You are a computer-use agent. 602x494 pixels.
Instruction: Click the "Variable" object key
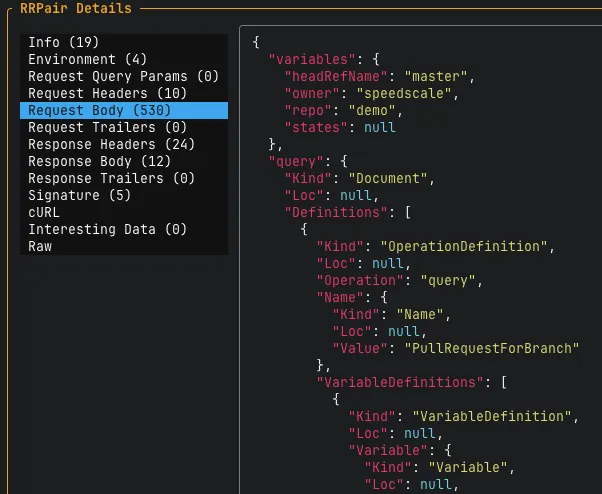click(x=388, y=450)
